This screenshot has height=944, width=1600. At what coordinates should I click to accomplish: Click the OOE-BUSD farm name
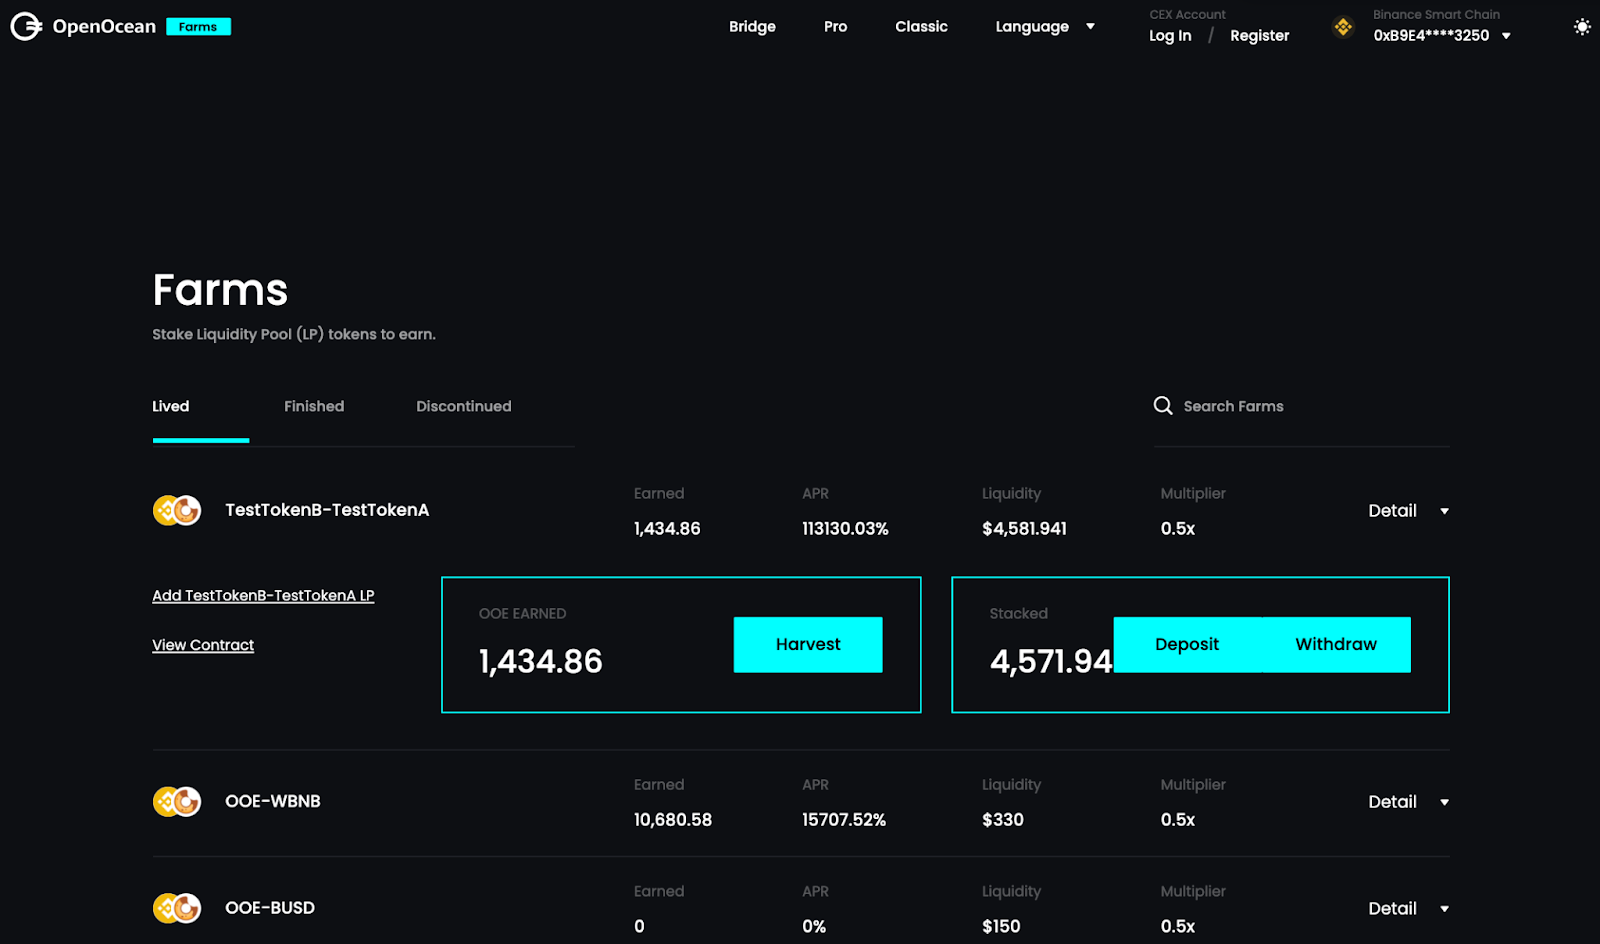click(x=270, y=908)
